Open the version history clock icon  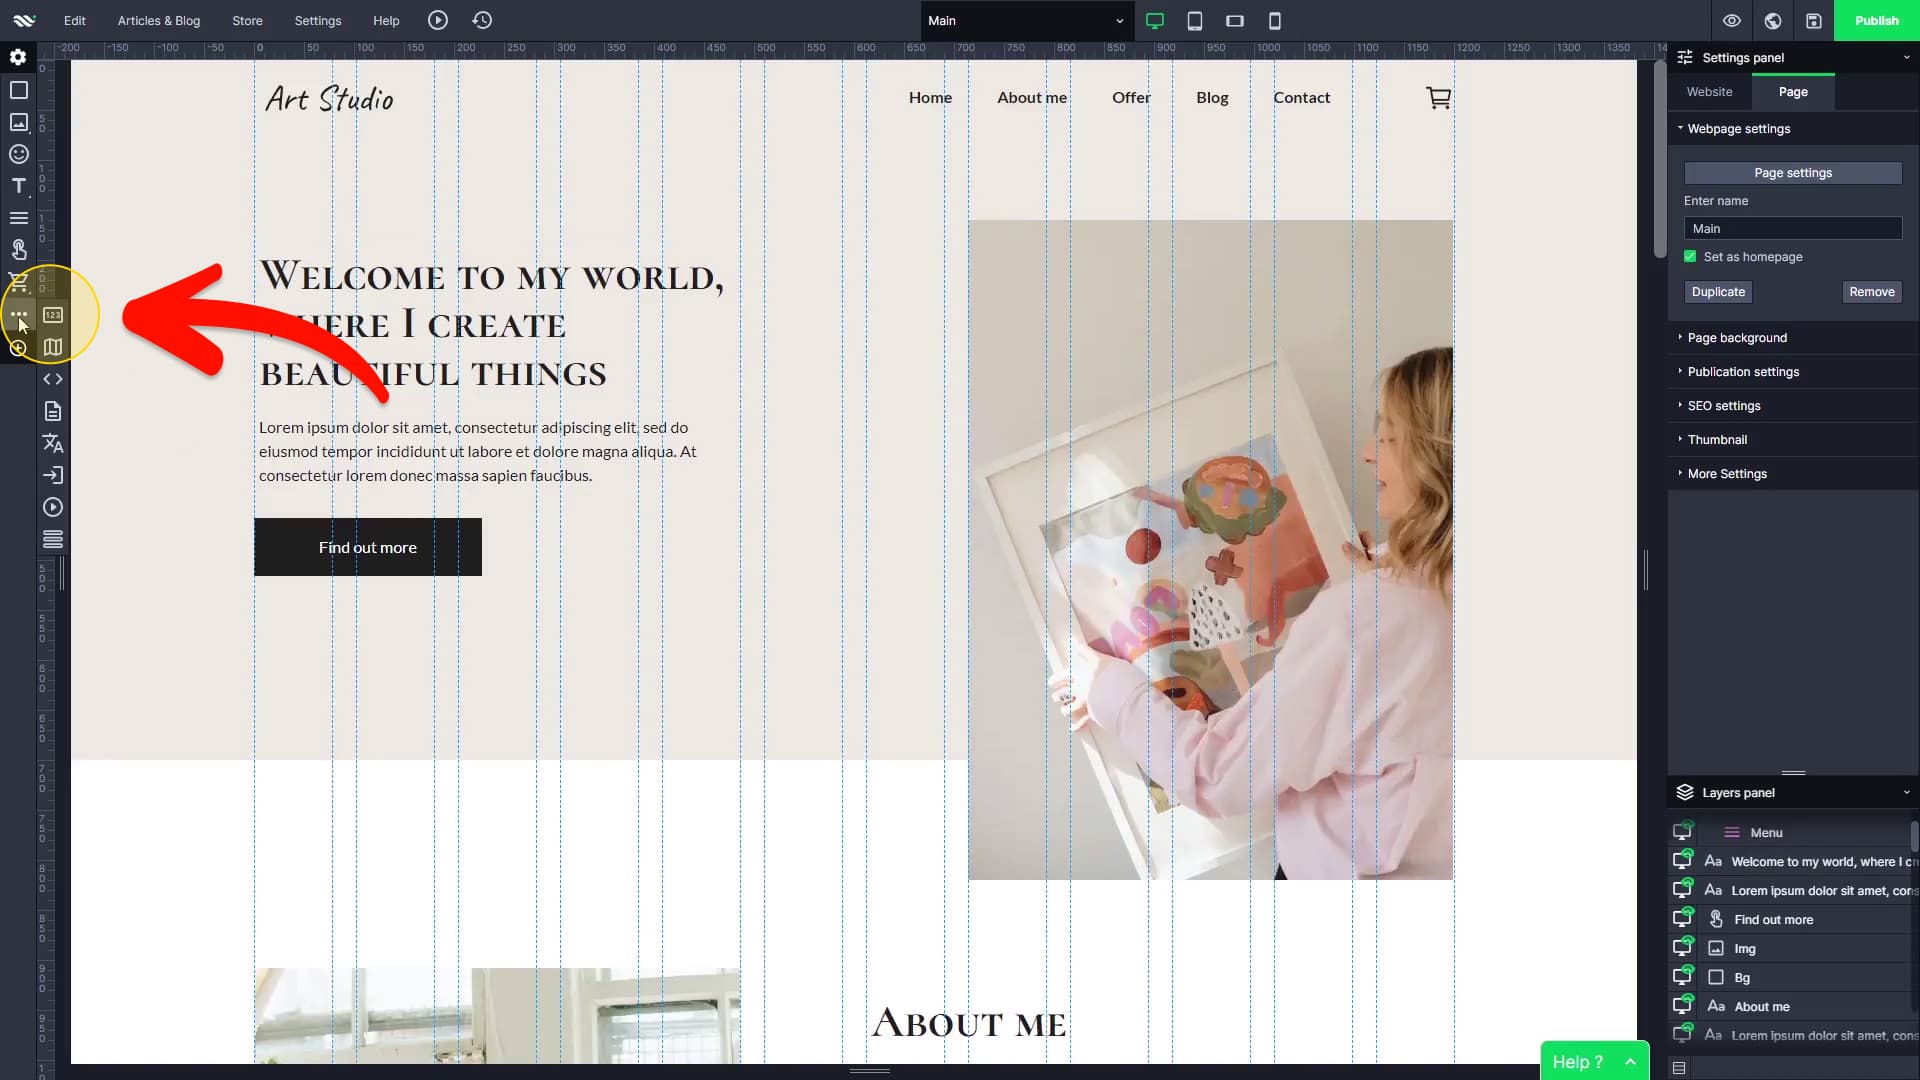click(x=482, y=20)
